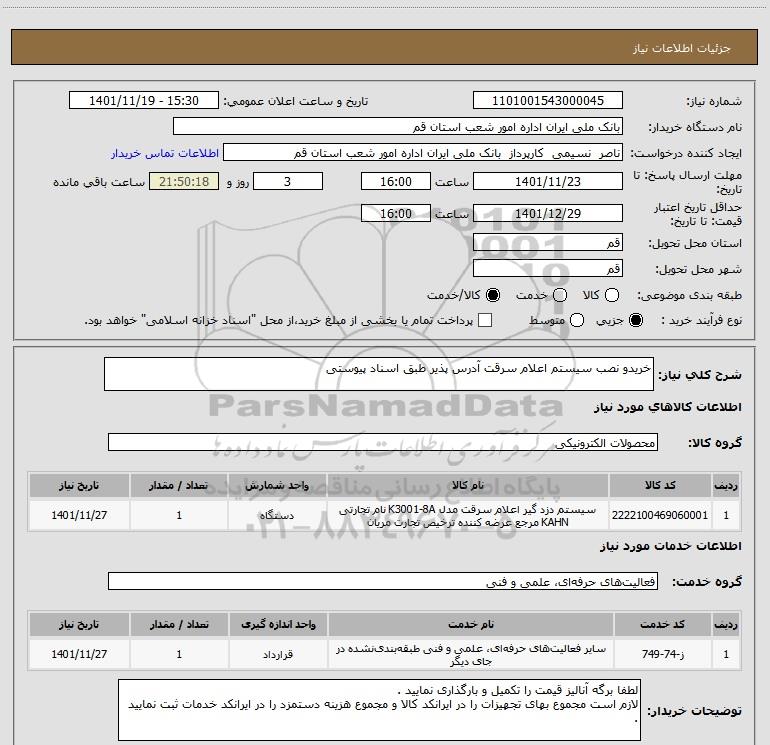Click the واحد اندازه گیری column header
Image resolution: width=770 pixels, height=745 pixels.
point(278,624)
